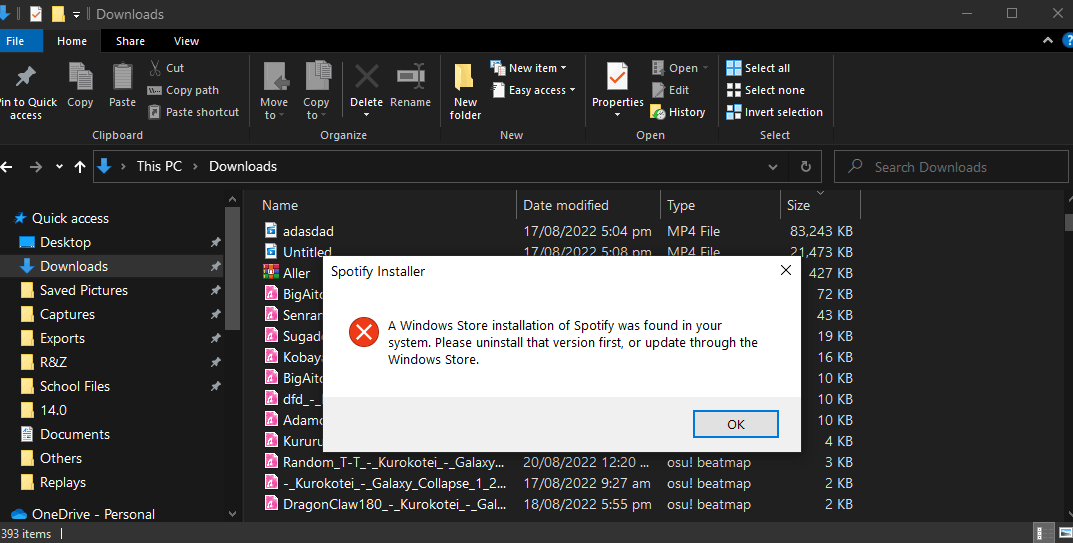Select School Files in the sidebar
The image size is (1073, 543).
(x=75, y=386)
